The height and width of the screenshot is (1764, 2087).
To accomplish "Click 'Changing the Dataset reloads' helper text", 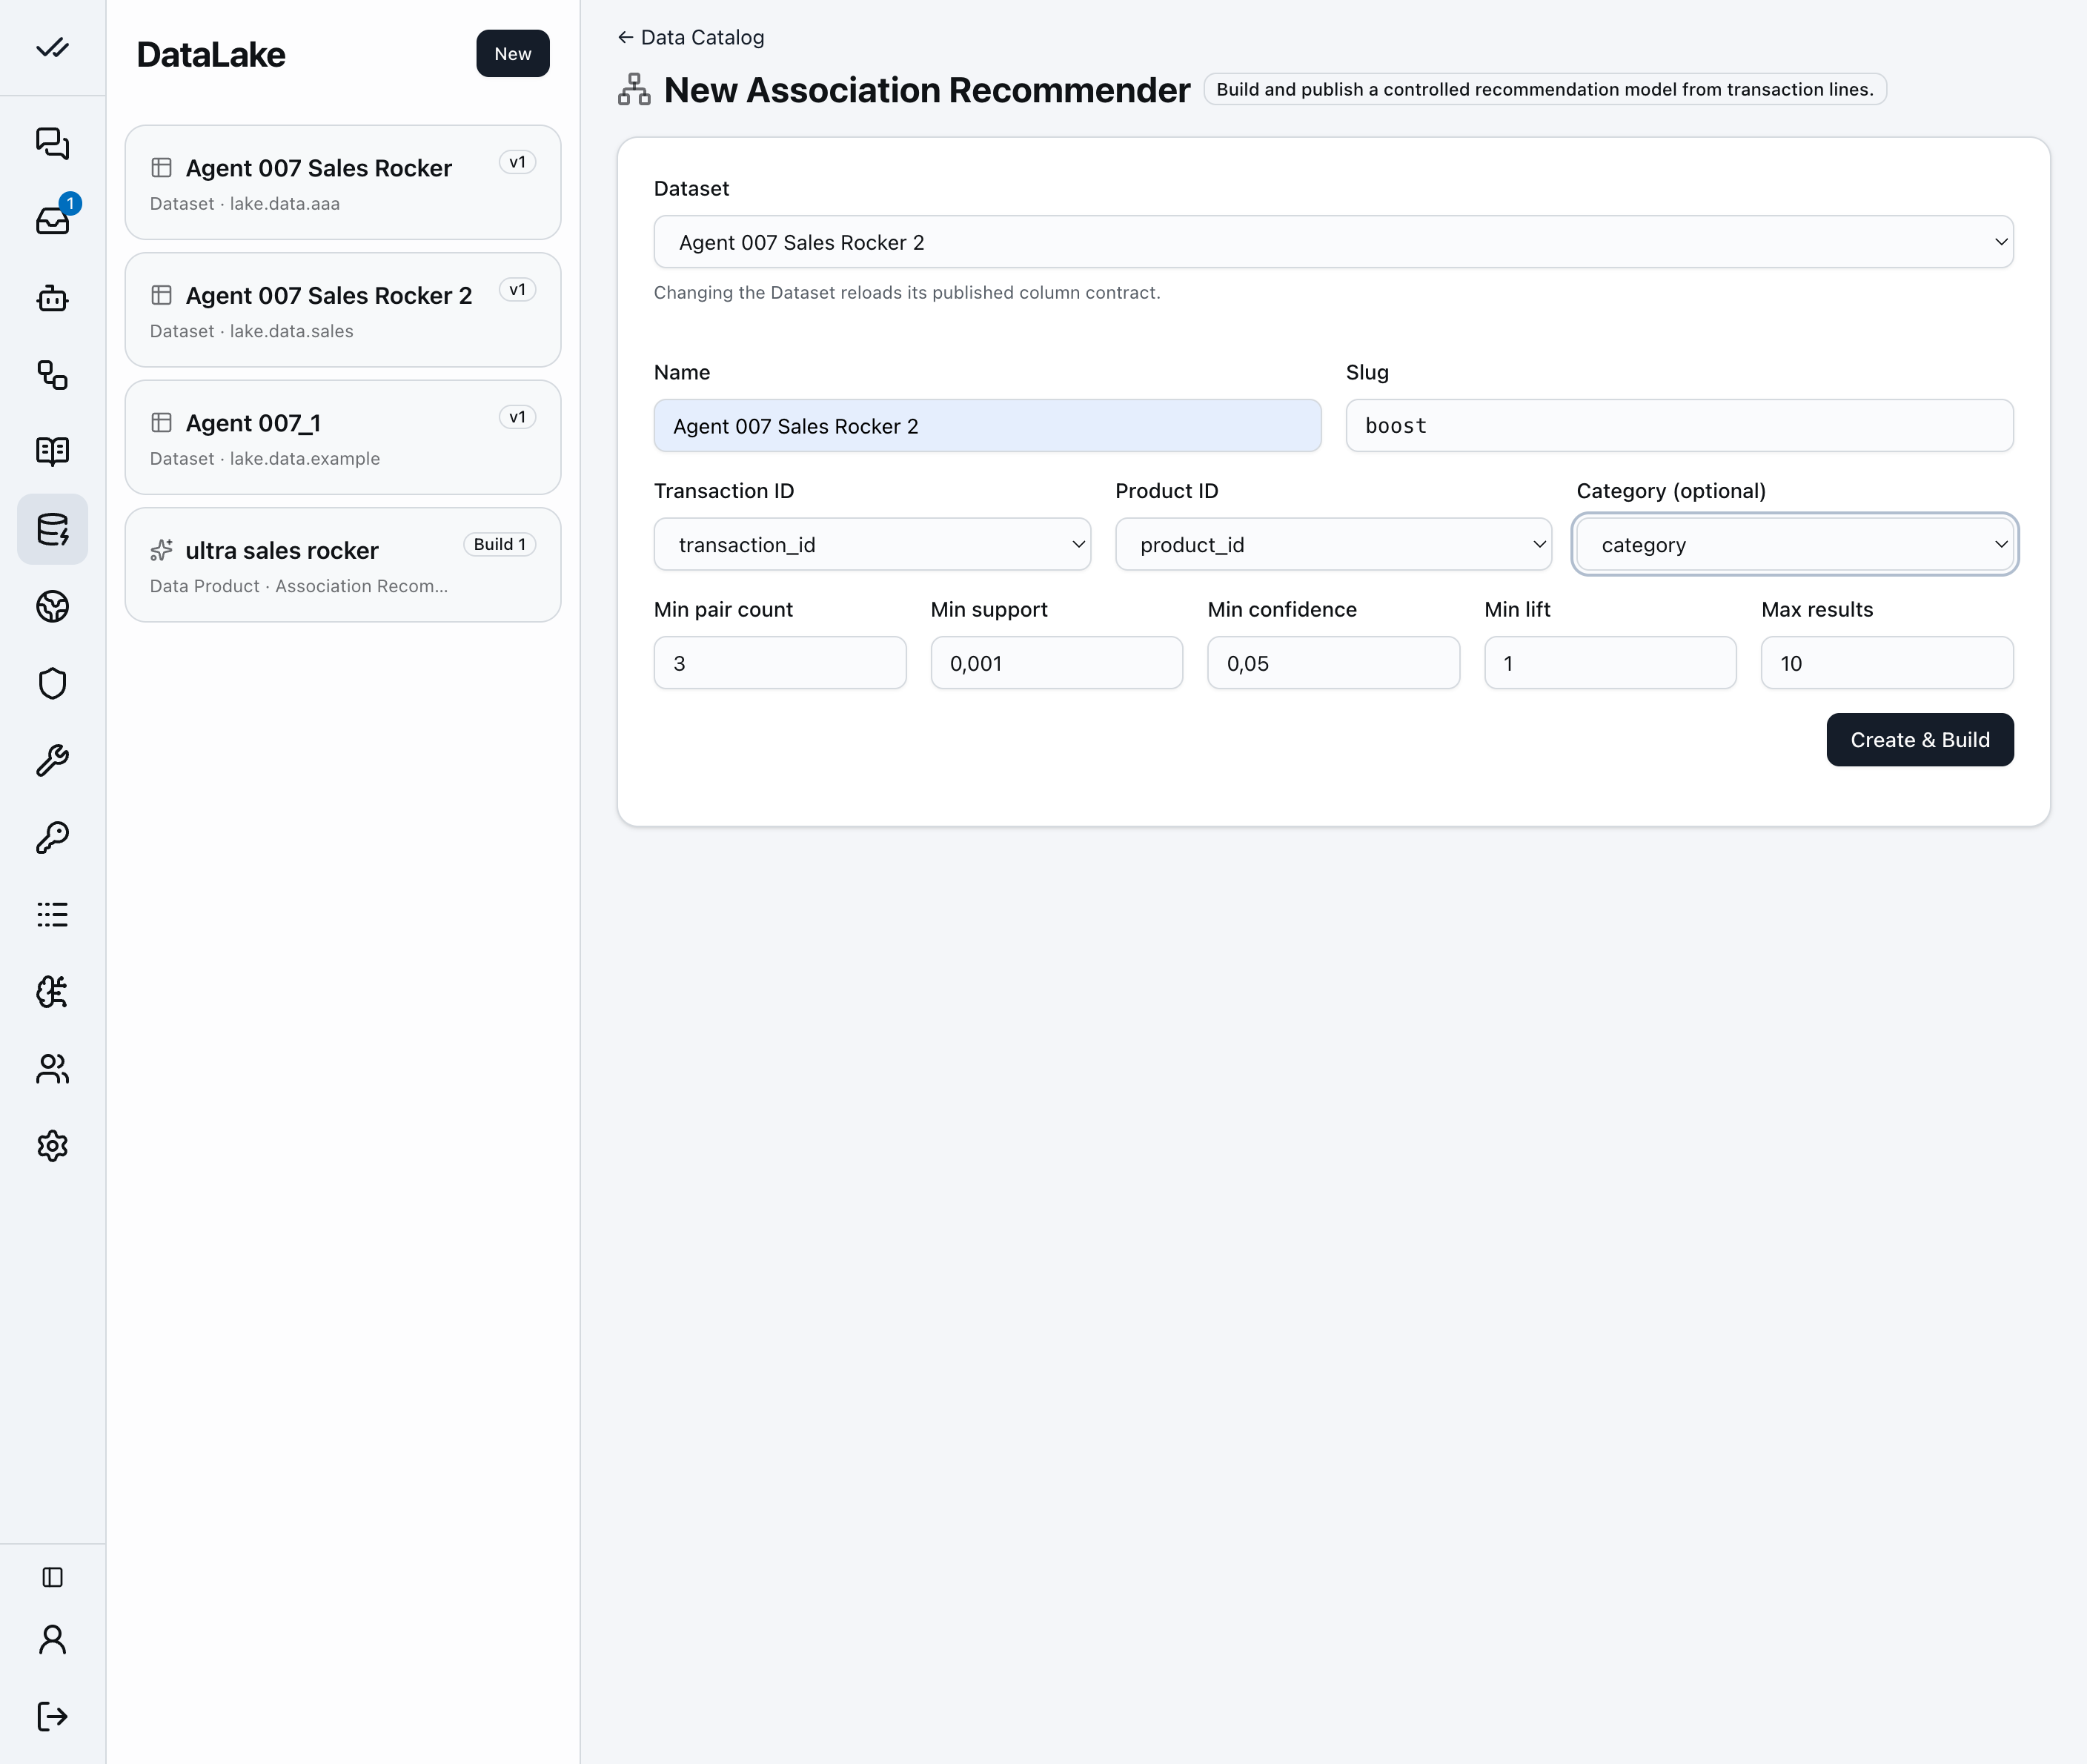I will click(907, 292).
